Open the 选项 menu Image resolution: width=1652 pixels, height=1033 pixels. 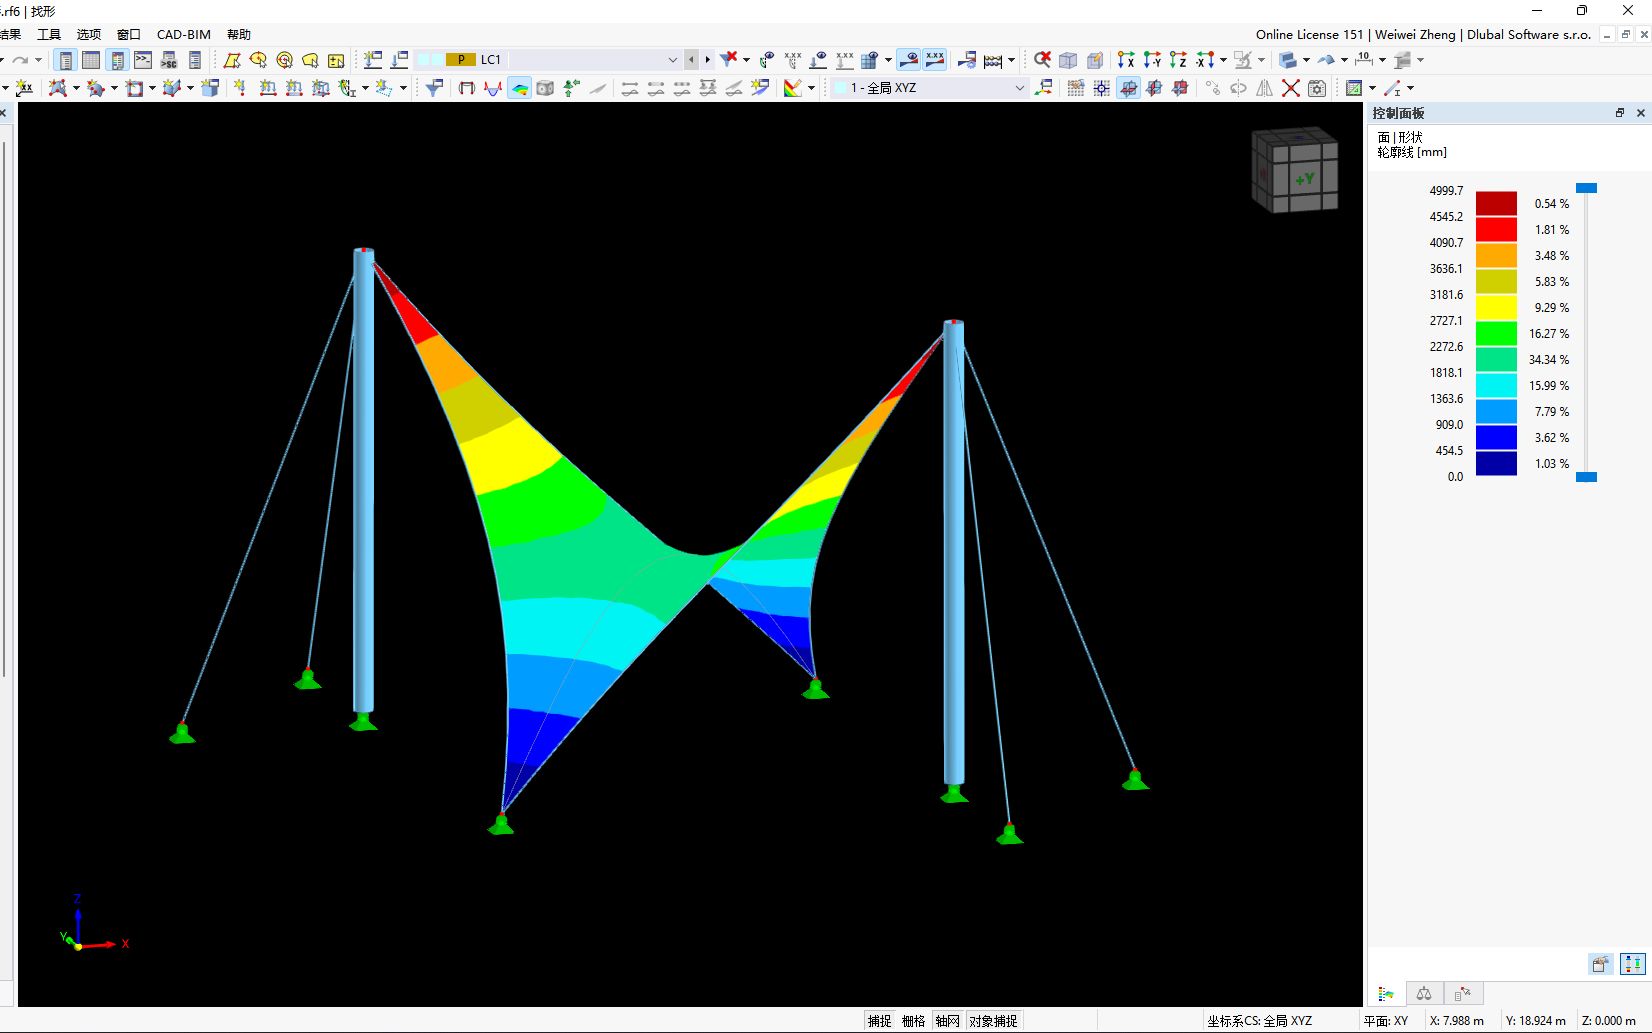[x=89, y=34]
